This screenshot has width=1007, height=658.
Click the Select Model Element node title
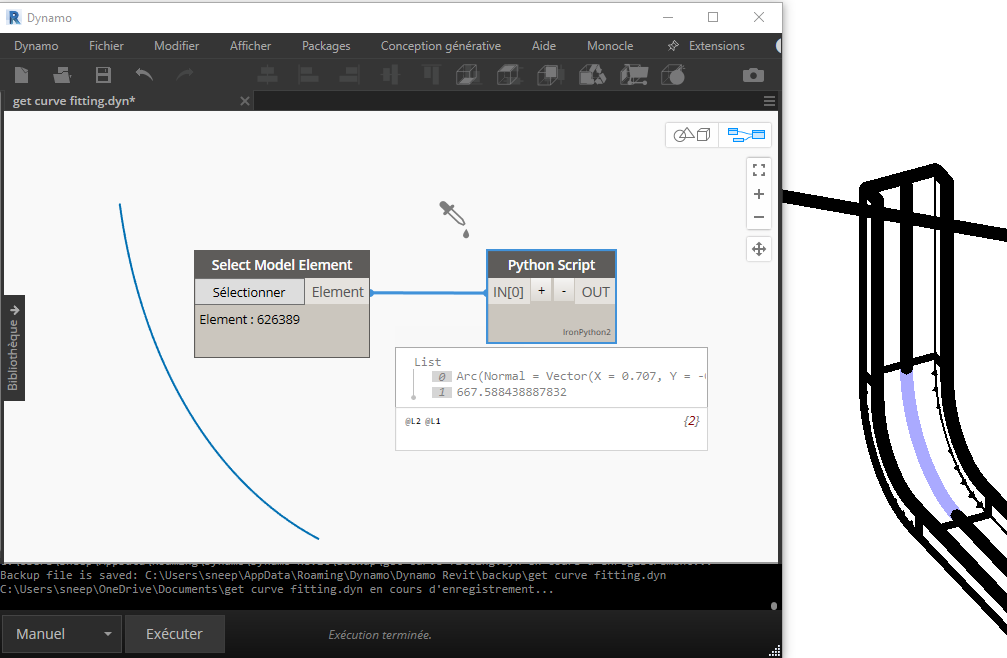pyautogui.click(x=282, y=264)
